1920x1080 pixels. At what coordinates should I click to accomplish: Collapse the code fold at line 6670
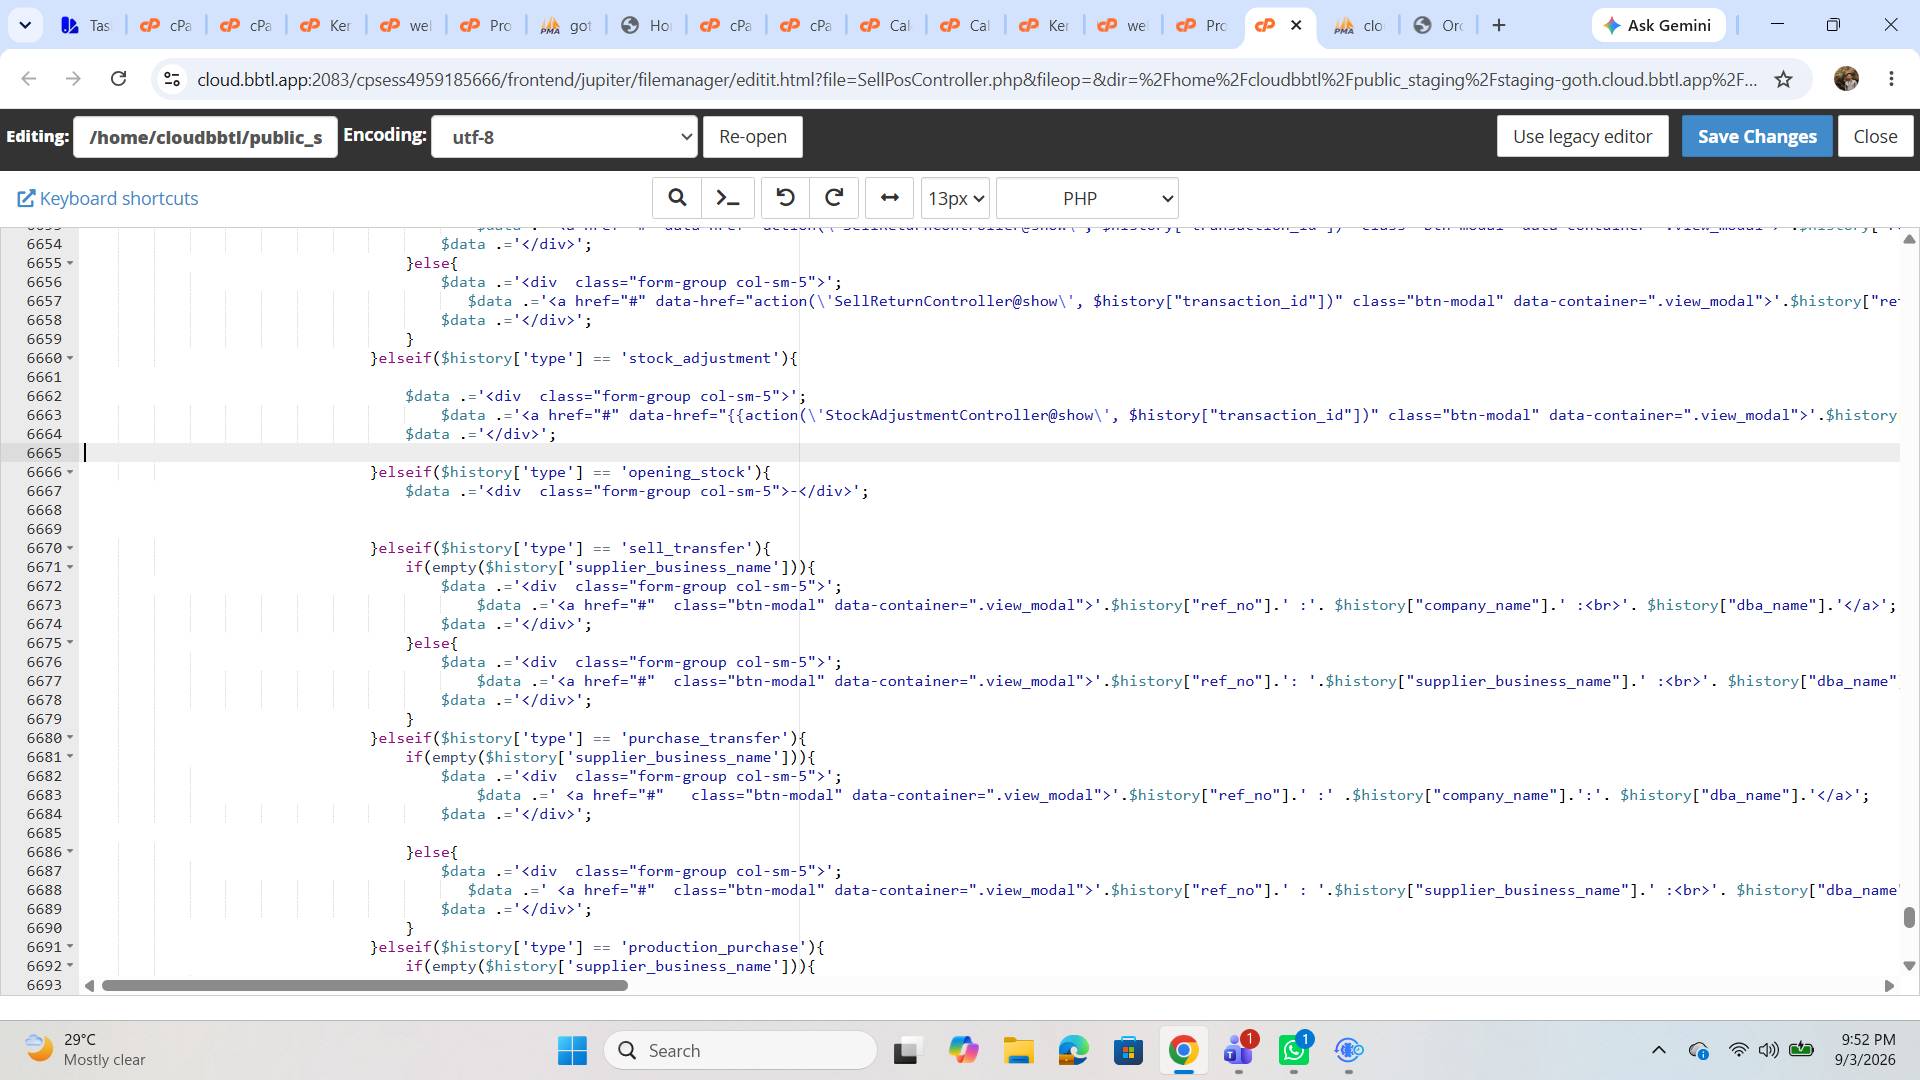point(70,548)
